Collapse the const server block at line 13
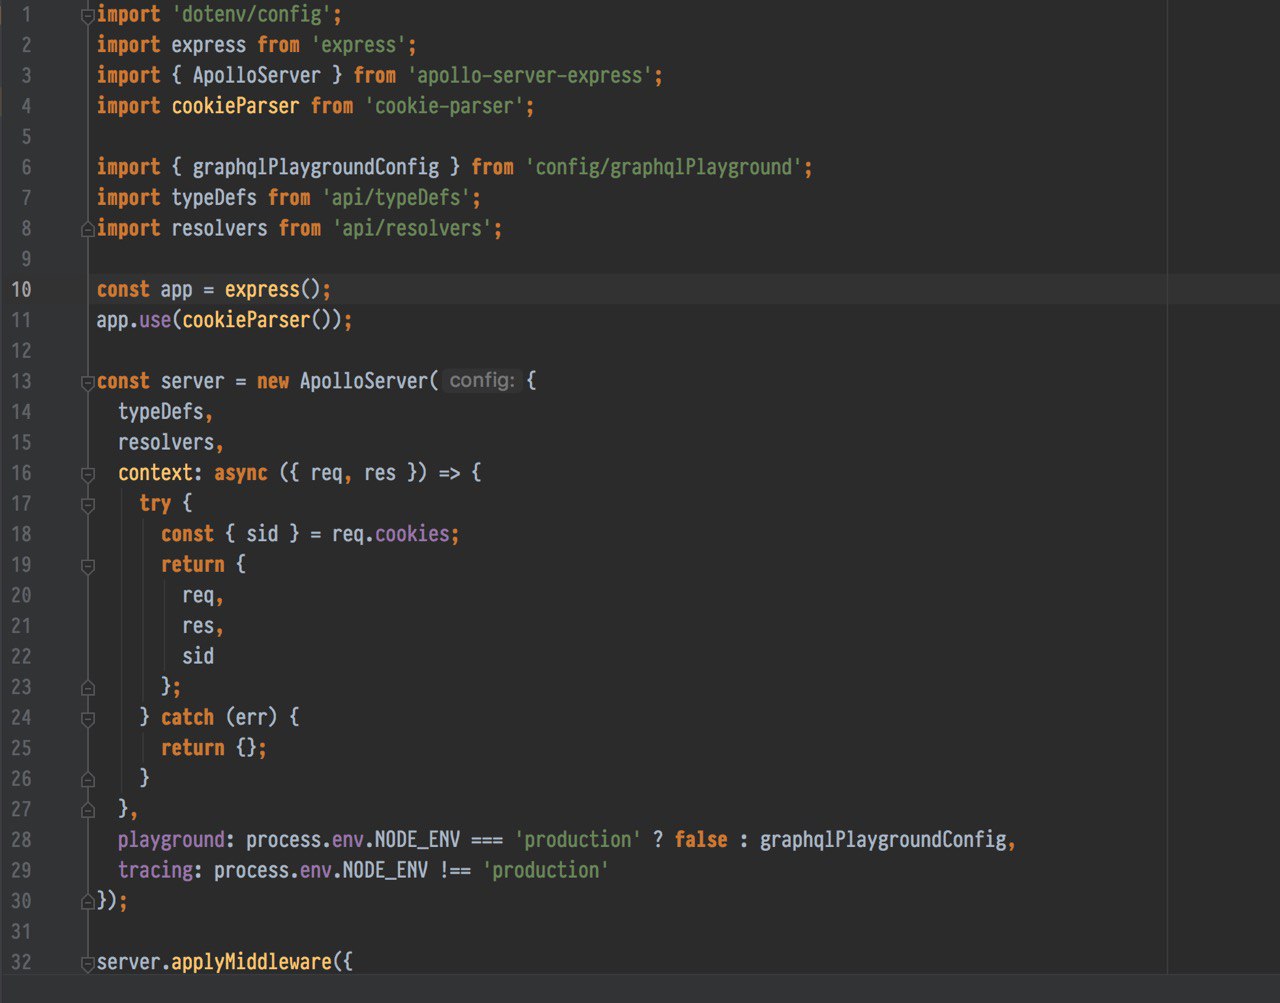This screenshot has height=1003, width=1280. tap(88, 382)
